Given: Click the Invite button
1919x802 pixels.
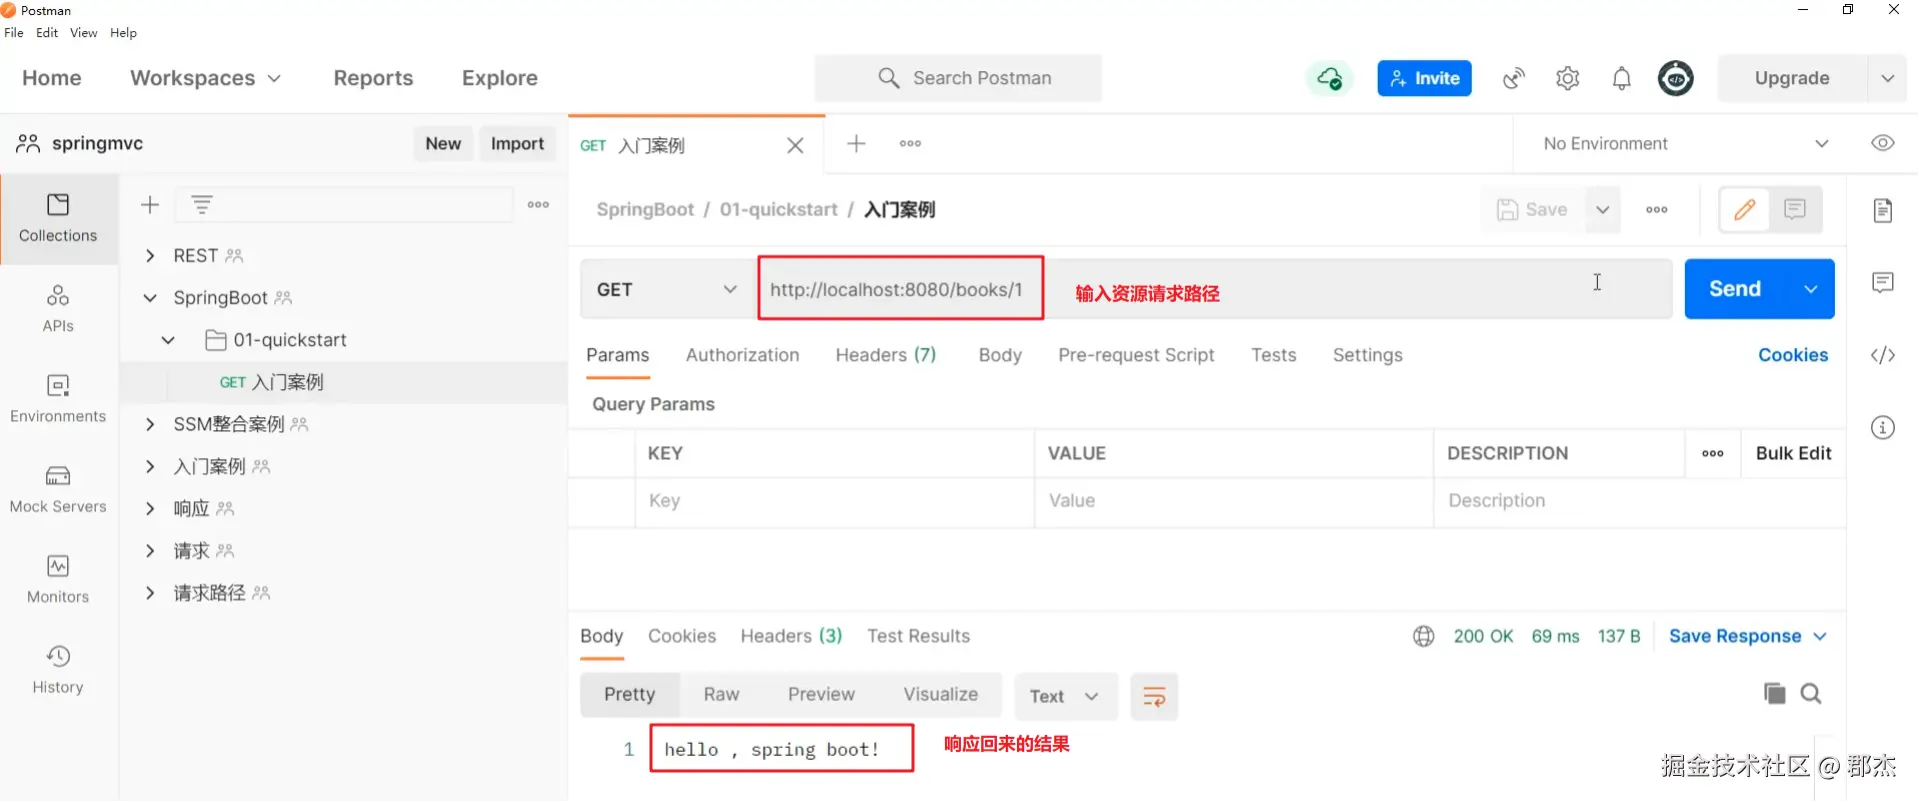Looking at the screenshot, I should 1424,78.
